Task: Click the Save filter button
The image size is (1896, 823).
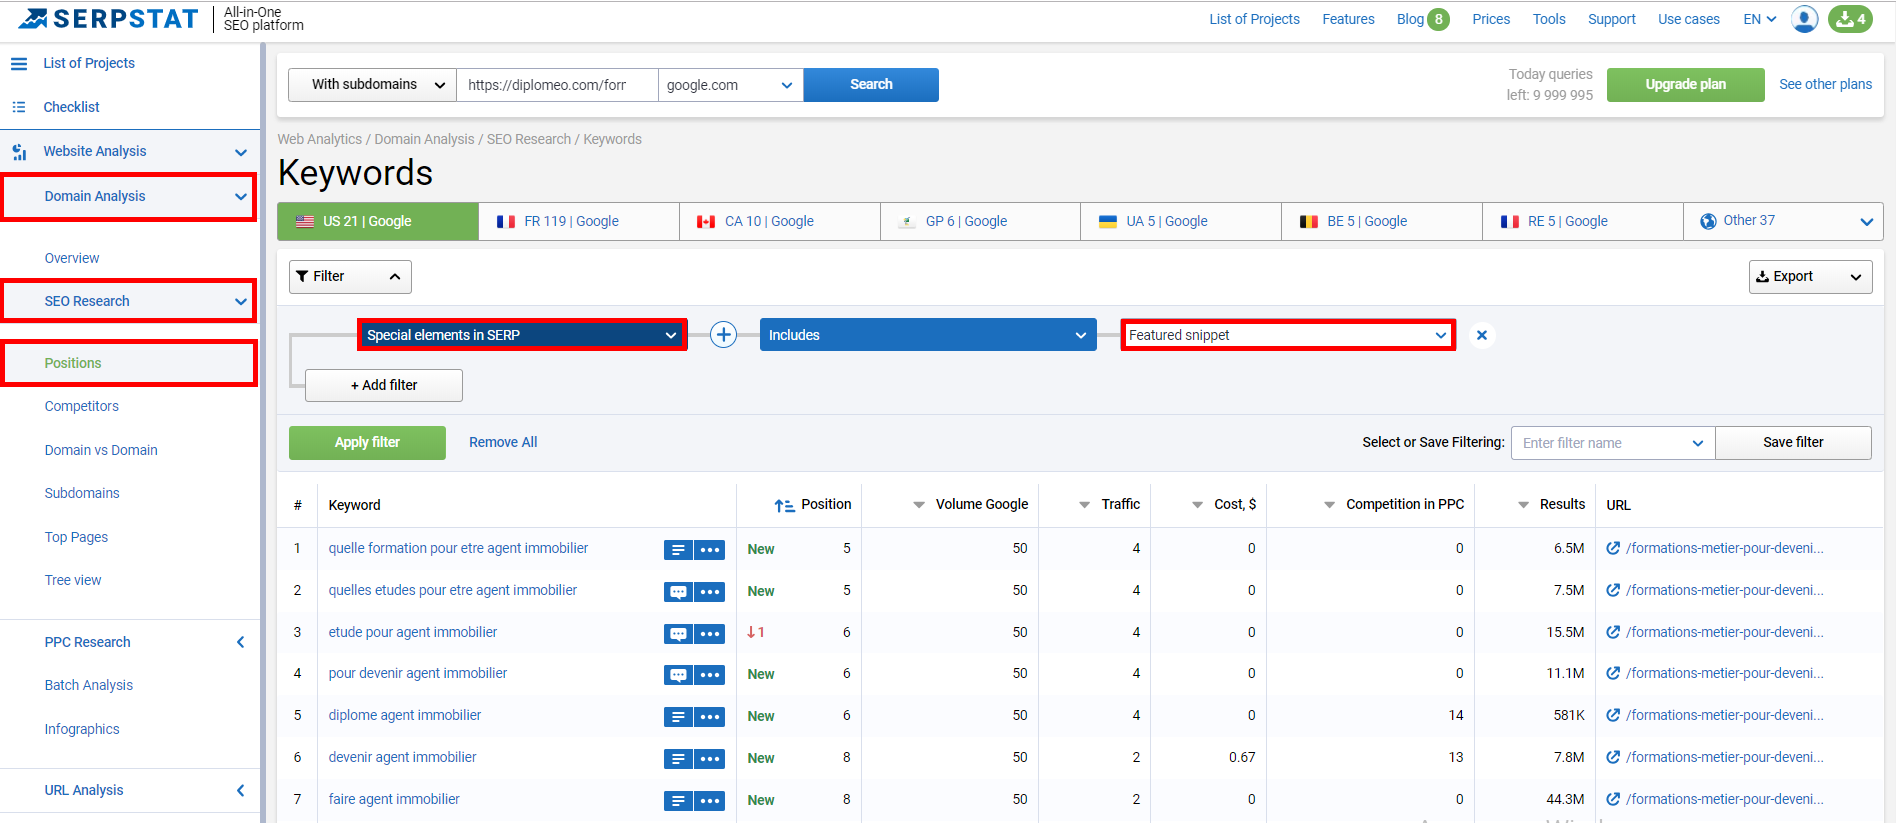Action: click(x=1793, y=443)
